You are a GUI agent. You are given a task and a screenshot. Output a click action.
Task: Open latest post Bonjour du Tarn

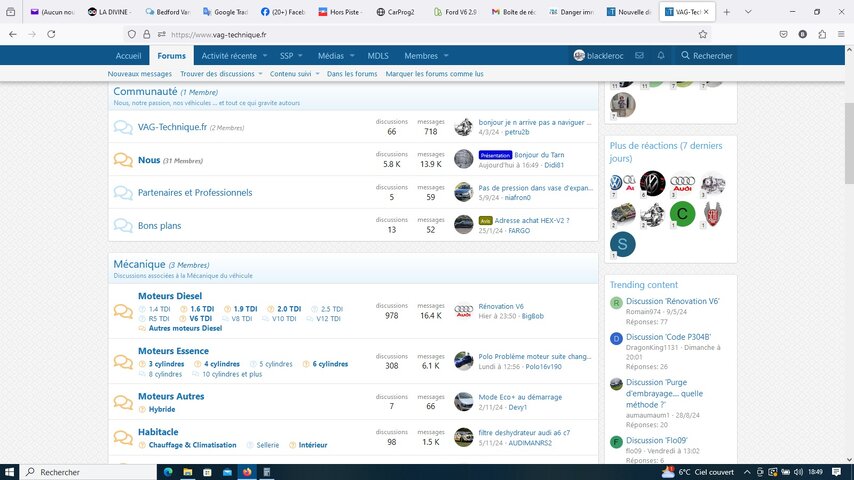[x=539, y=155]
